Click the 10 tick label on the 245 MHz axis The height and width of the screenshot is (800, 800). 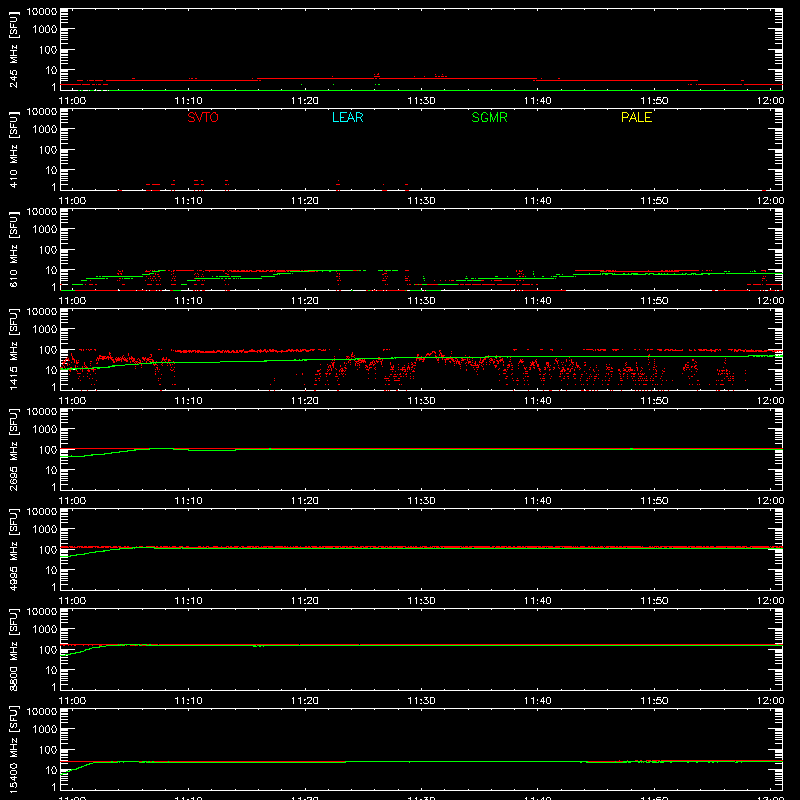click(51, 70)
